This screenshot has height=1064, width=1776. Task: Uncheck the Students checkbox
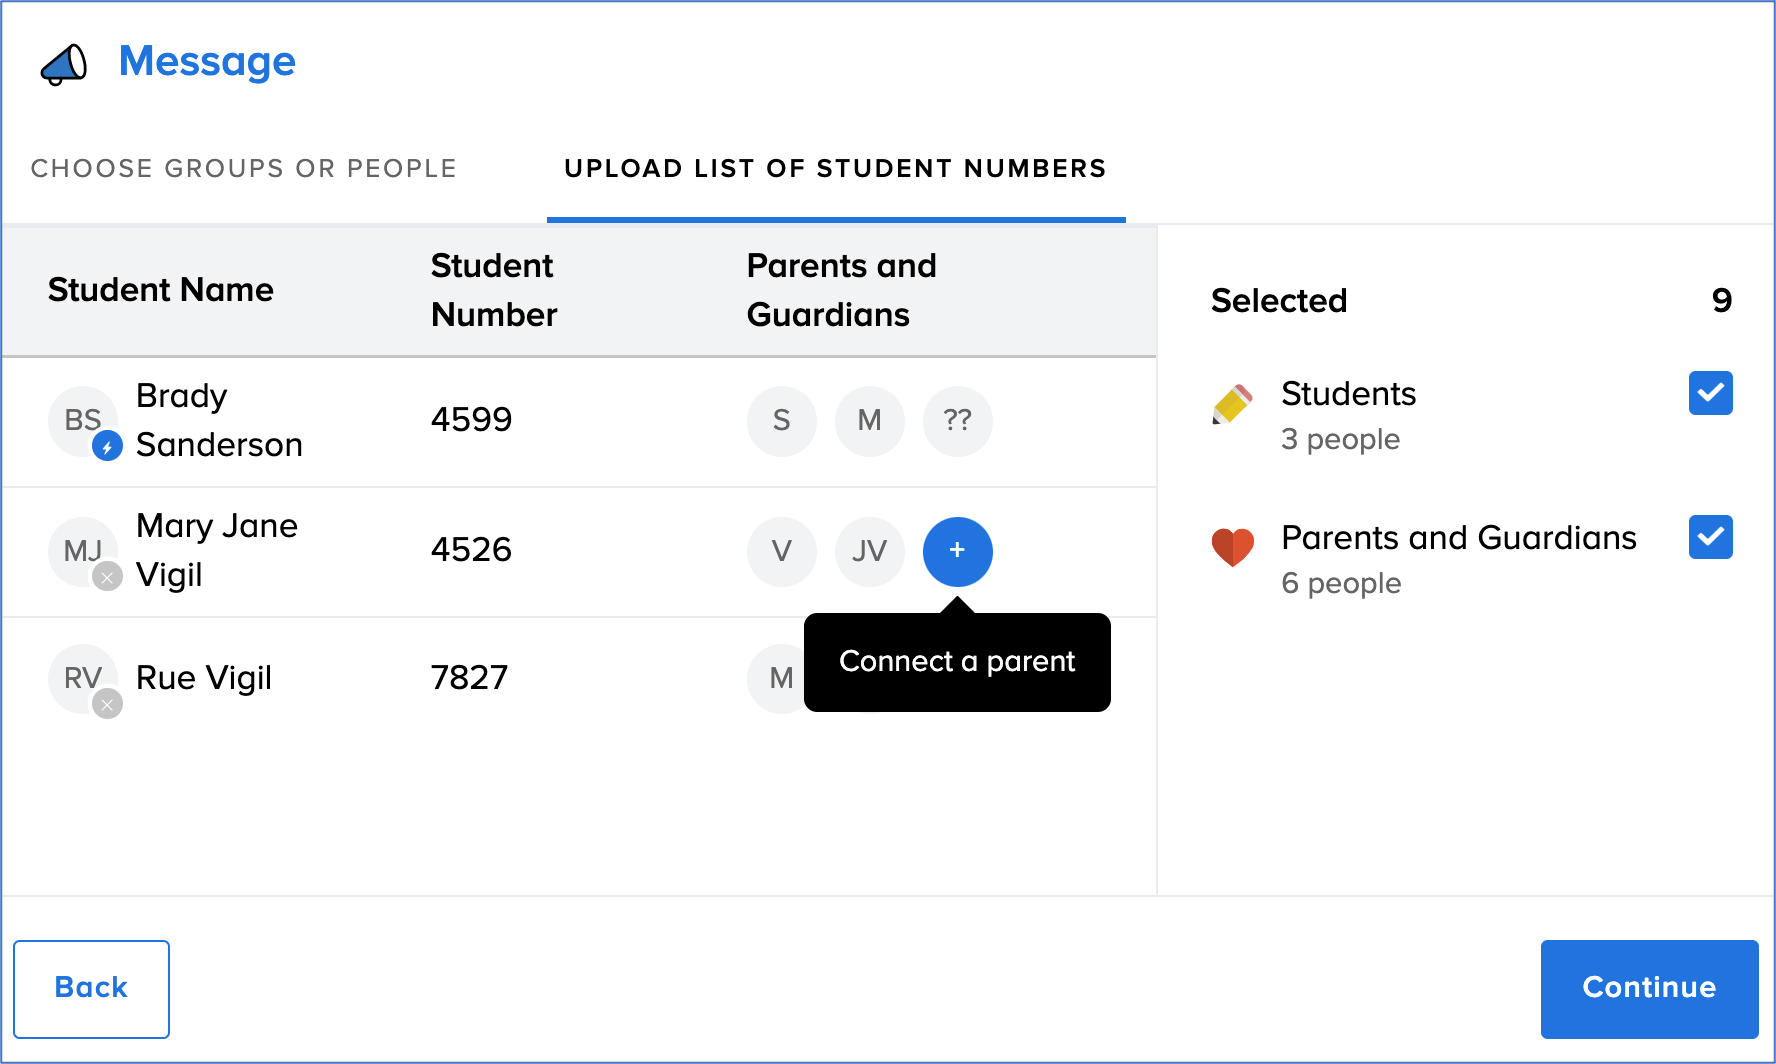click(x=1710, y=393)
